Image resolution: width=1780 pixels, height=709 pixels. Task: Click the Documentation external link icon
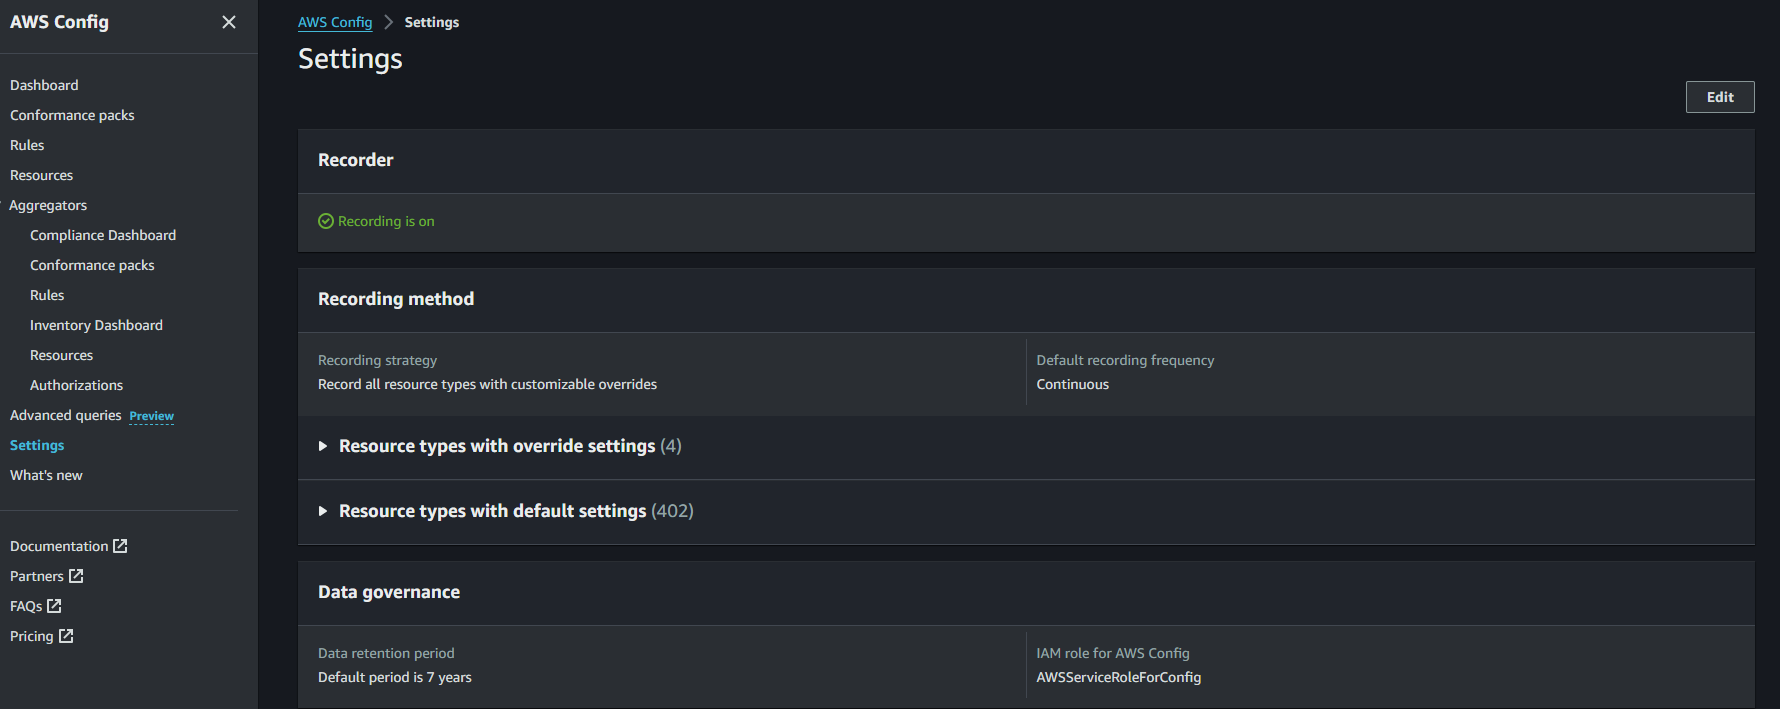(120, 546)
